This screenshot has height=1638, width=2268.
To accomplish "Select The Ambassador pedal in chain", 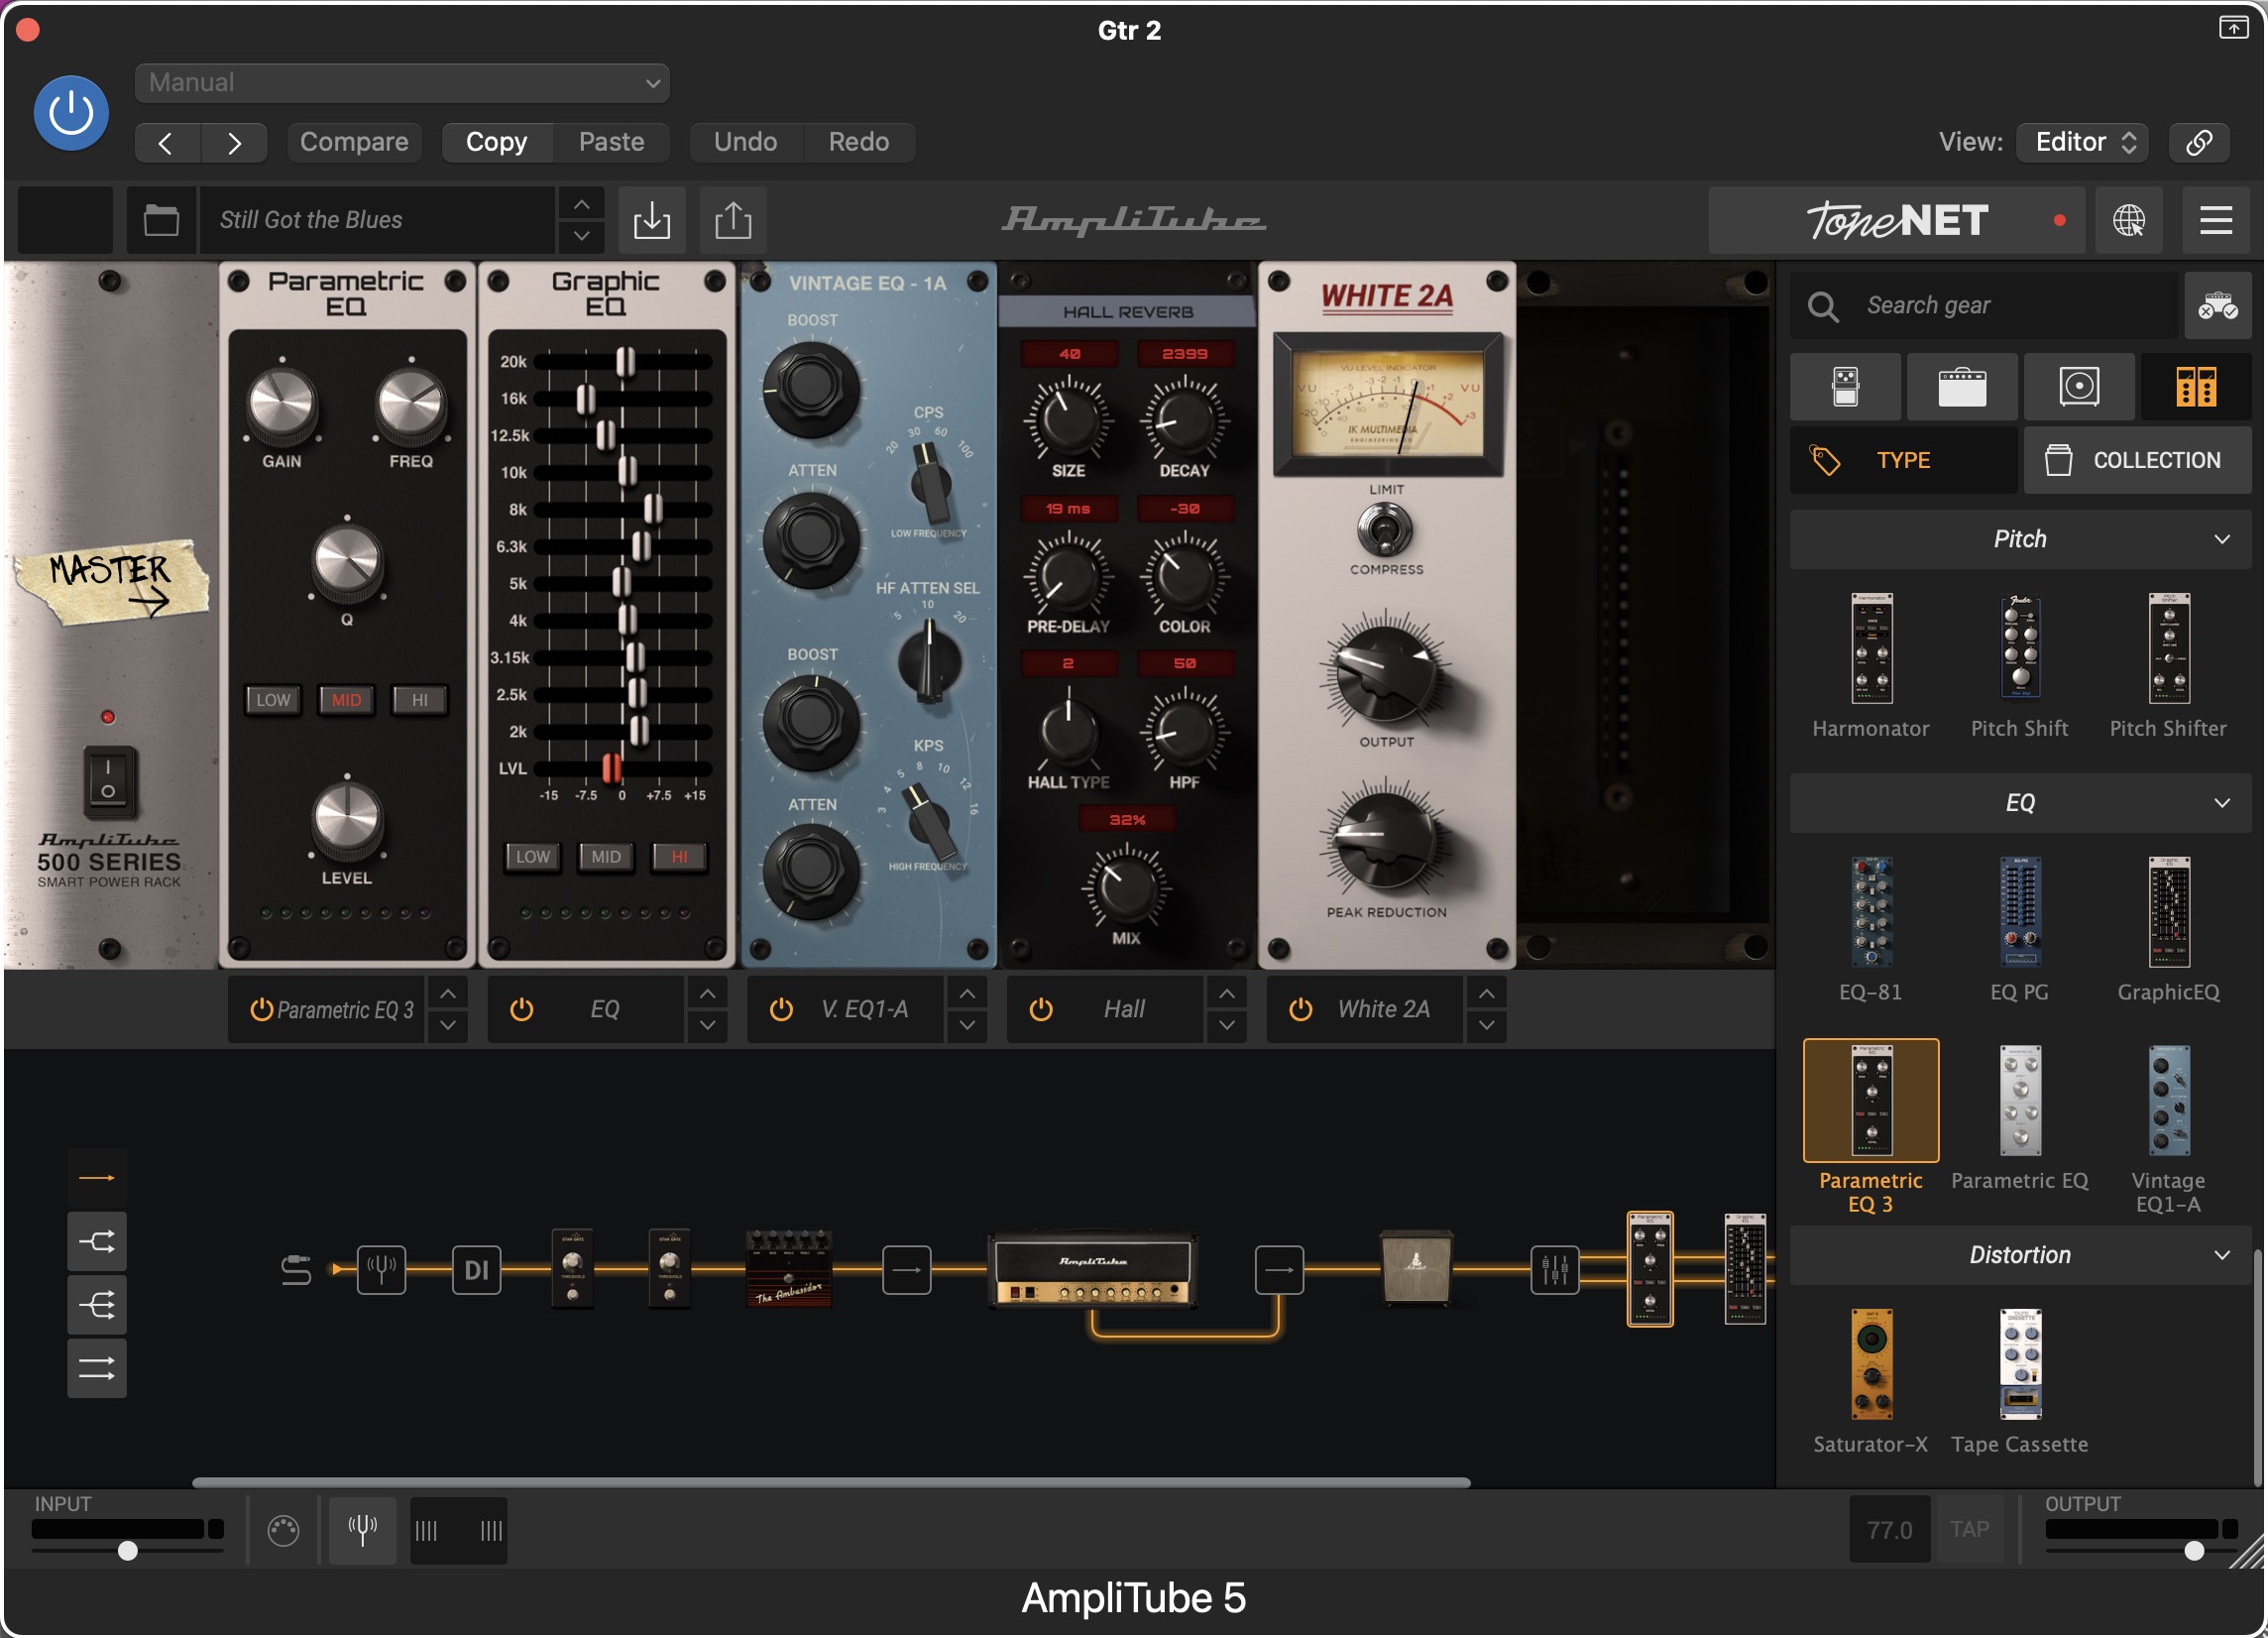I will (789, 1270).
